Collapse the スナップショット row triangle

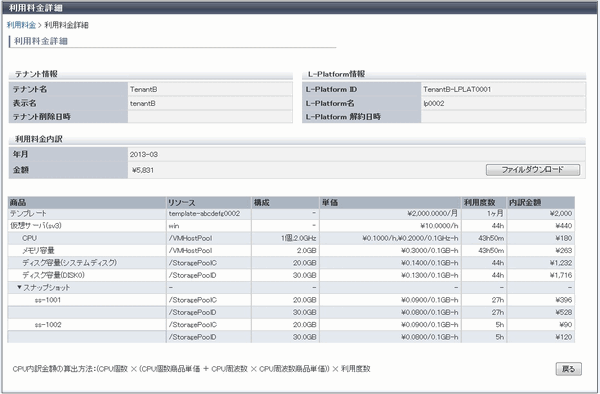pos(19,287)
